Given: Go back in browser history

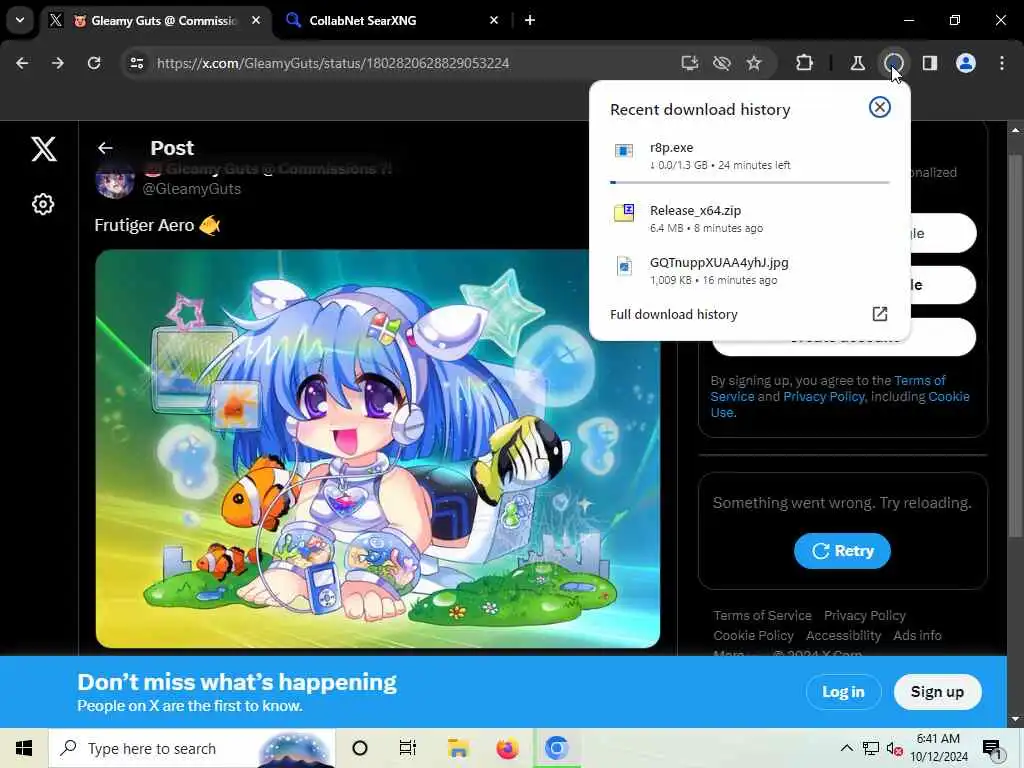Looking at the screenshot, I should 22,63.
